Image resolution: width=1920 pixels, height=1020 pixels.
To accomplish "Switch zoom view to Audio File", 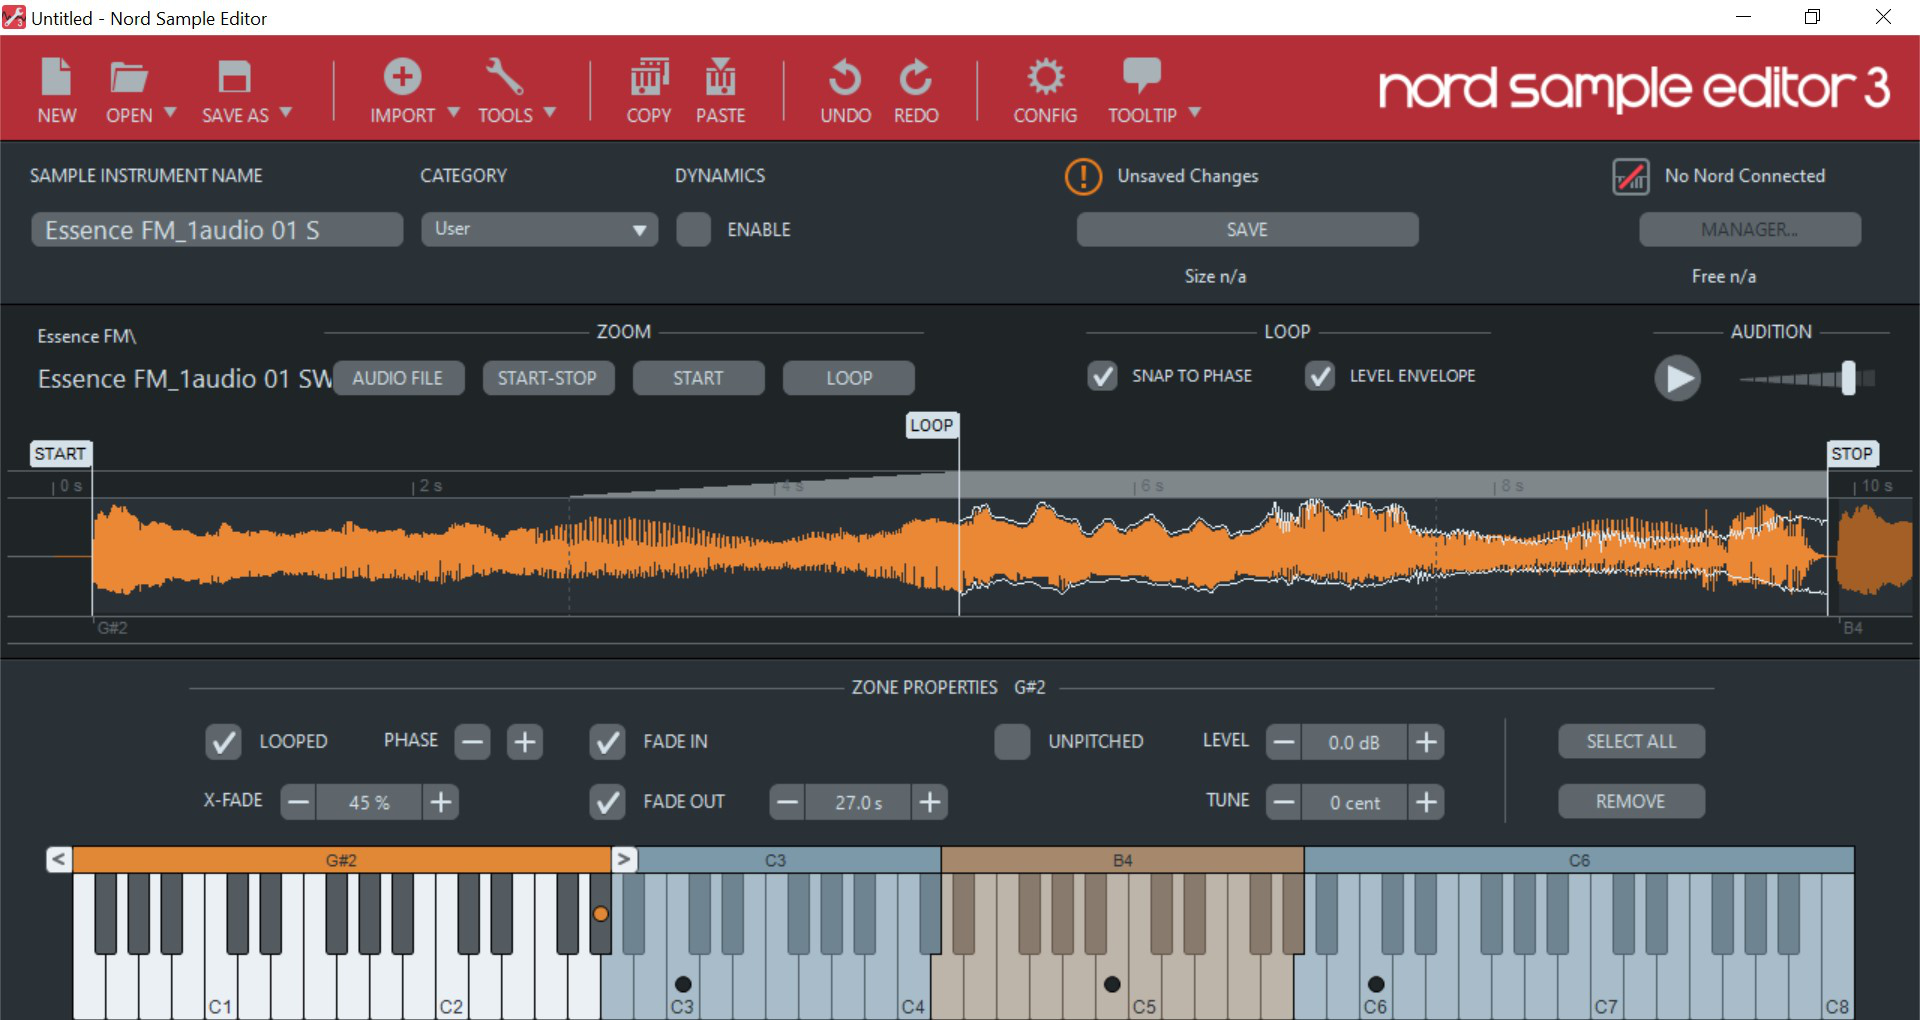I will pyautogui.click(x=398, y=378).
